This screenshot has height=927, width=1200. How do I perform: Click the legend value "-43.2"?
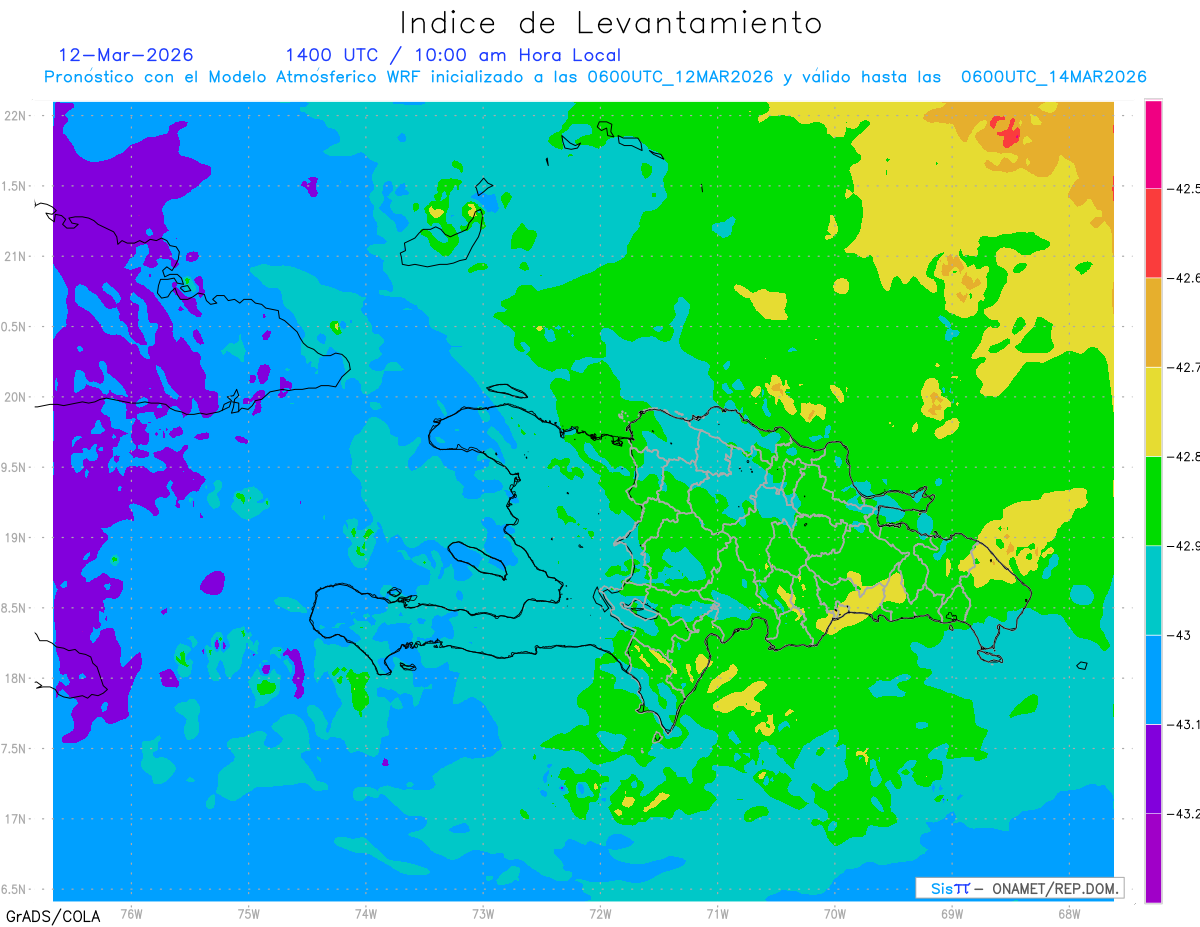click(1182, 814)
